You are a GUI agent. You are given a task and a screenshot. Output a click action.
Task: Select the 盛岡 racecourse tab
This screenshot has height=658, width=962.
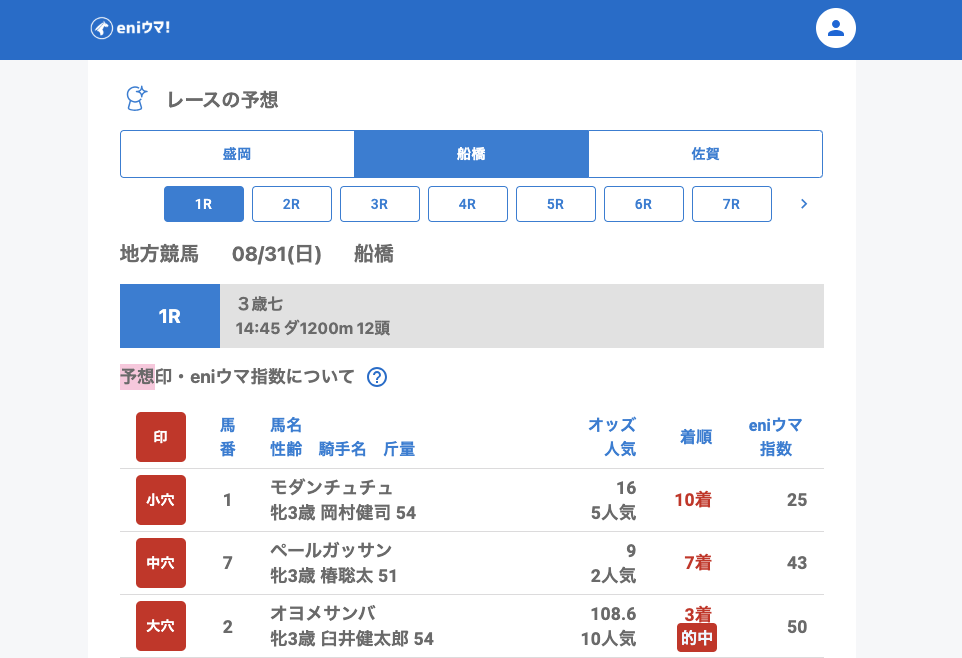[x=237, y=154]
